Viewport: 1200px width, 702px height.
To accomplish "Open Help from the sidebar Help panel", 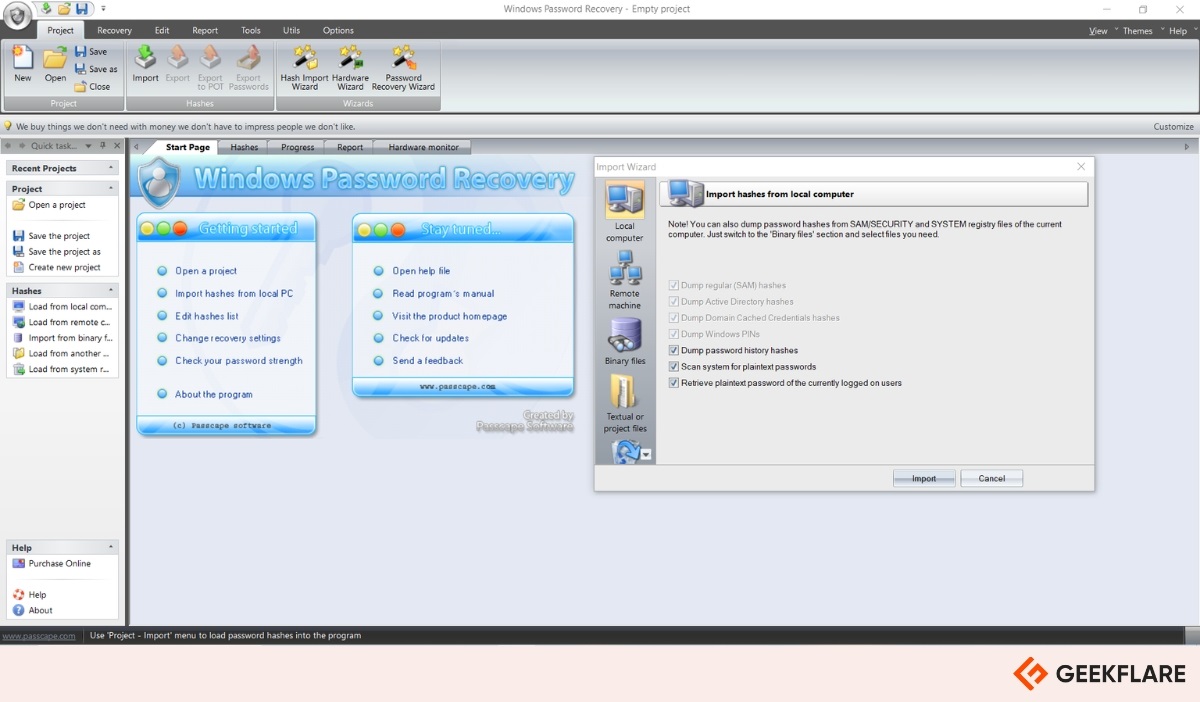I will [x=30, y=595].
